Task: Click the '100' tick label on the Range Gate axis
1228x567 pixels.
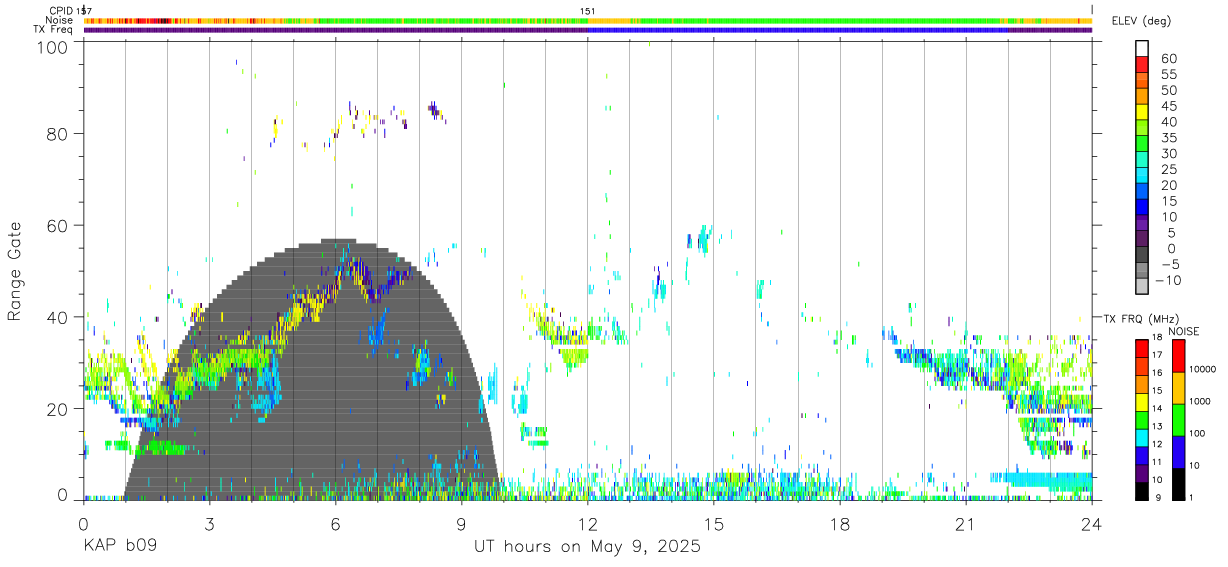Action: tap(52, 45)
